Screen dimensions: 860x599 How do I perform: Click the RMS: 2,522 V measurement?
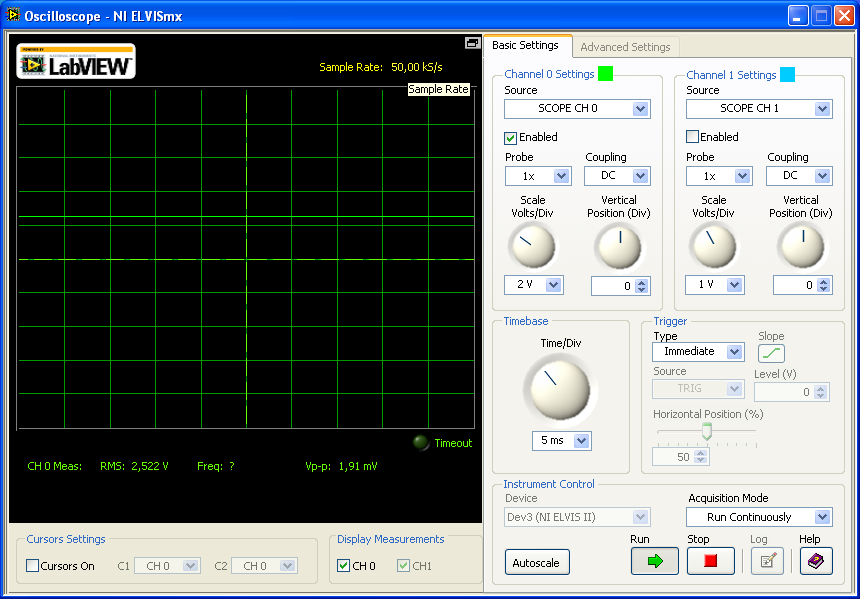pos(134,467)
